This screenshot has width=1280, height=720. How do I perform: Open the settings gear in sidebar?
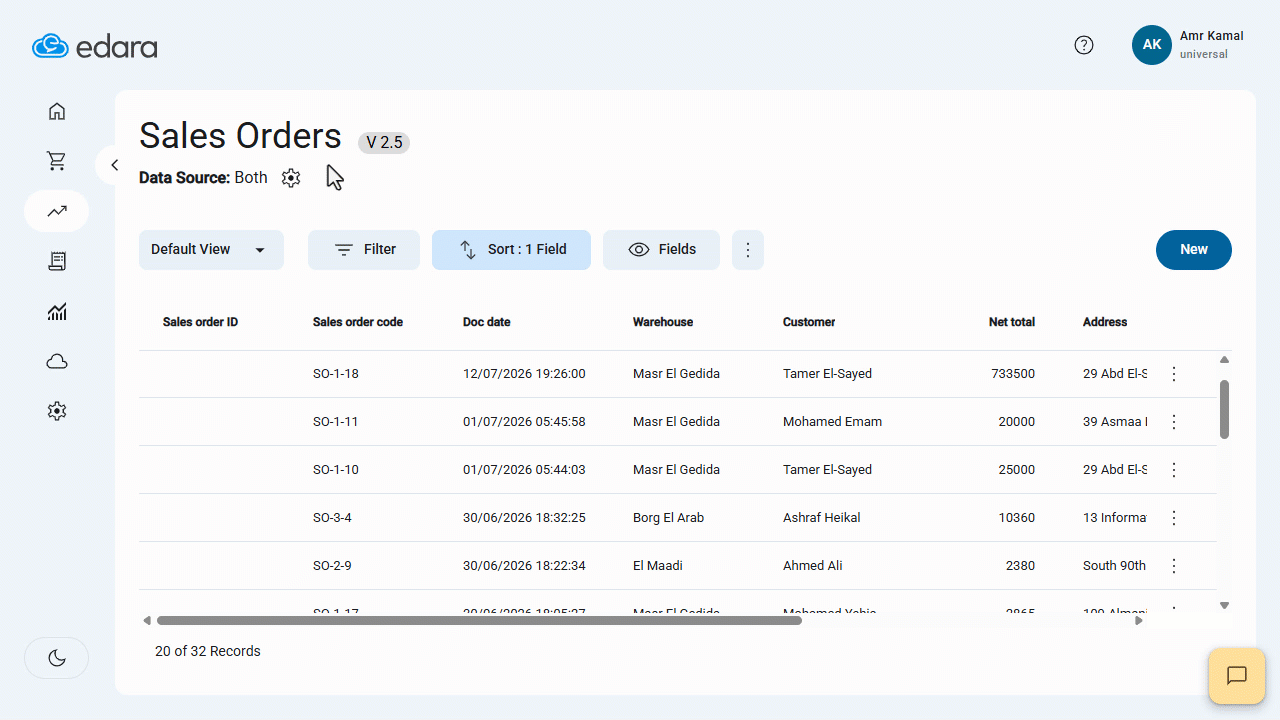(x=57, y=411)
